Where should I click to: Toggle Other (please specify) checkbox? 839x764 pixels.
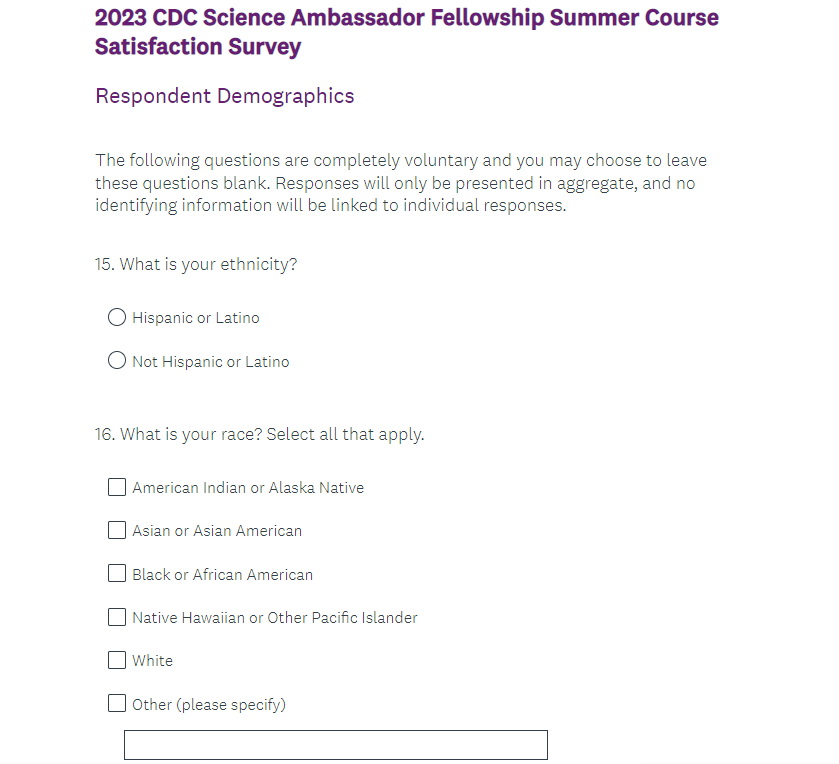click(x=117, y=704)
